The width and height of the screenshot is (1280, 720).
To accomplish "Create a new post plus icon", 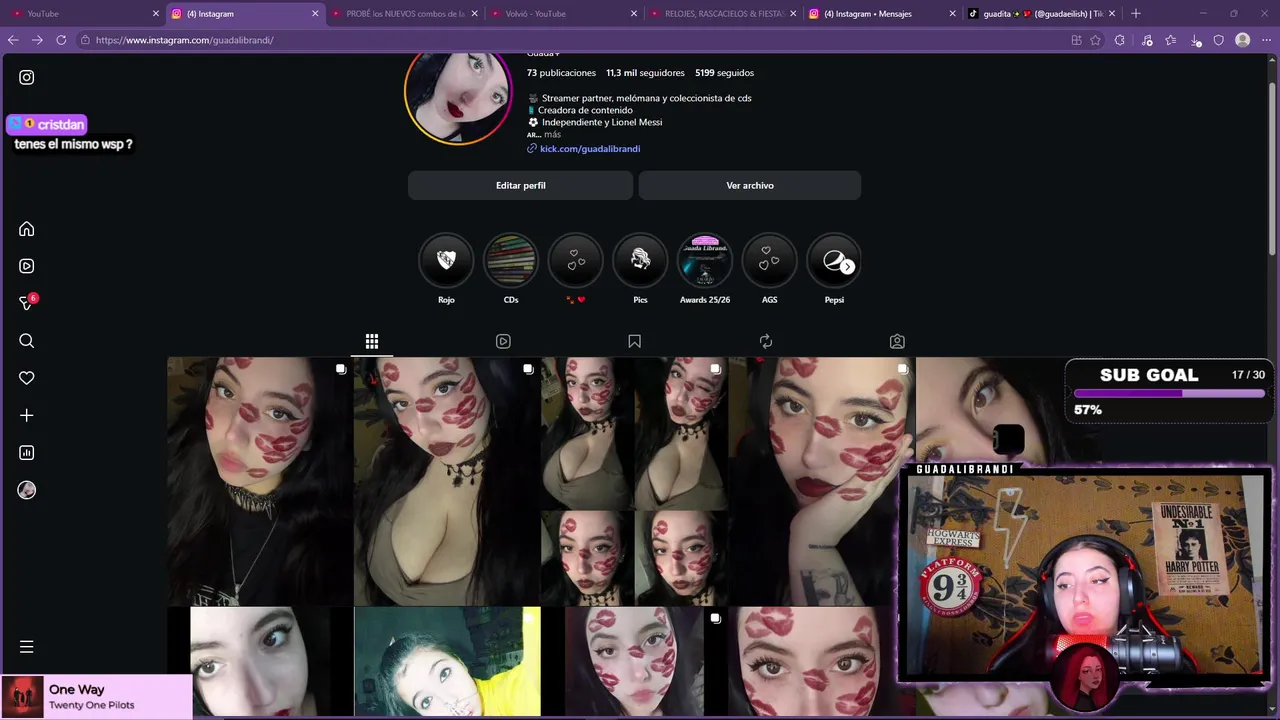I will (27, 415).
